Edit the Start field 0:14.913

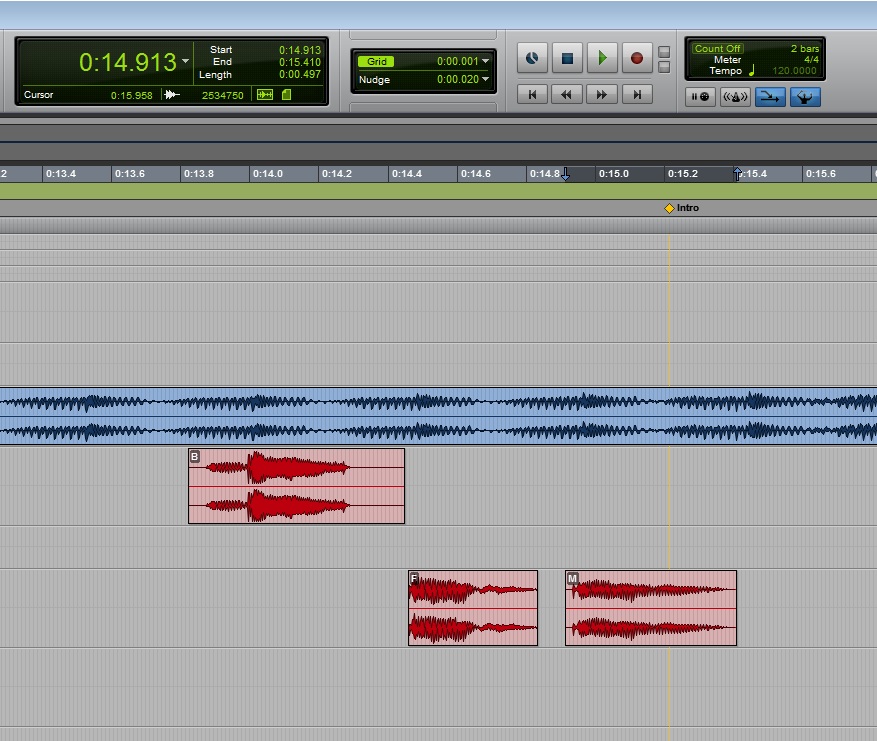(300, 50)
